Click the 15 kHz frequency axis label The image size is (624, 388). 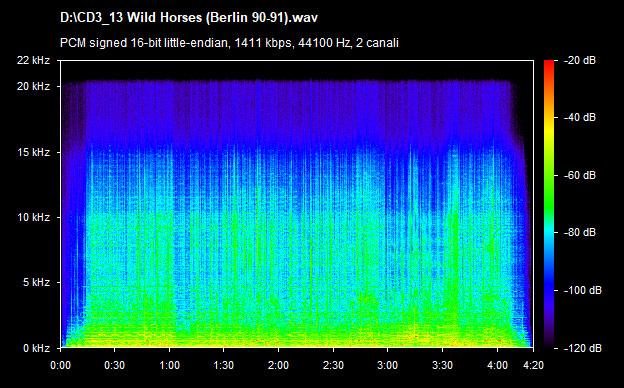click(33, 152)
